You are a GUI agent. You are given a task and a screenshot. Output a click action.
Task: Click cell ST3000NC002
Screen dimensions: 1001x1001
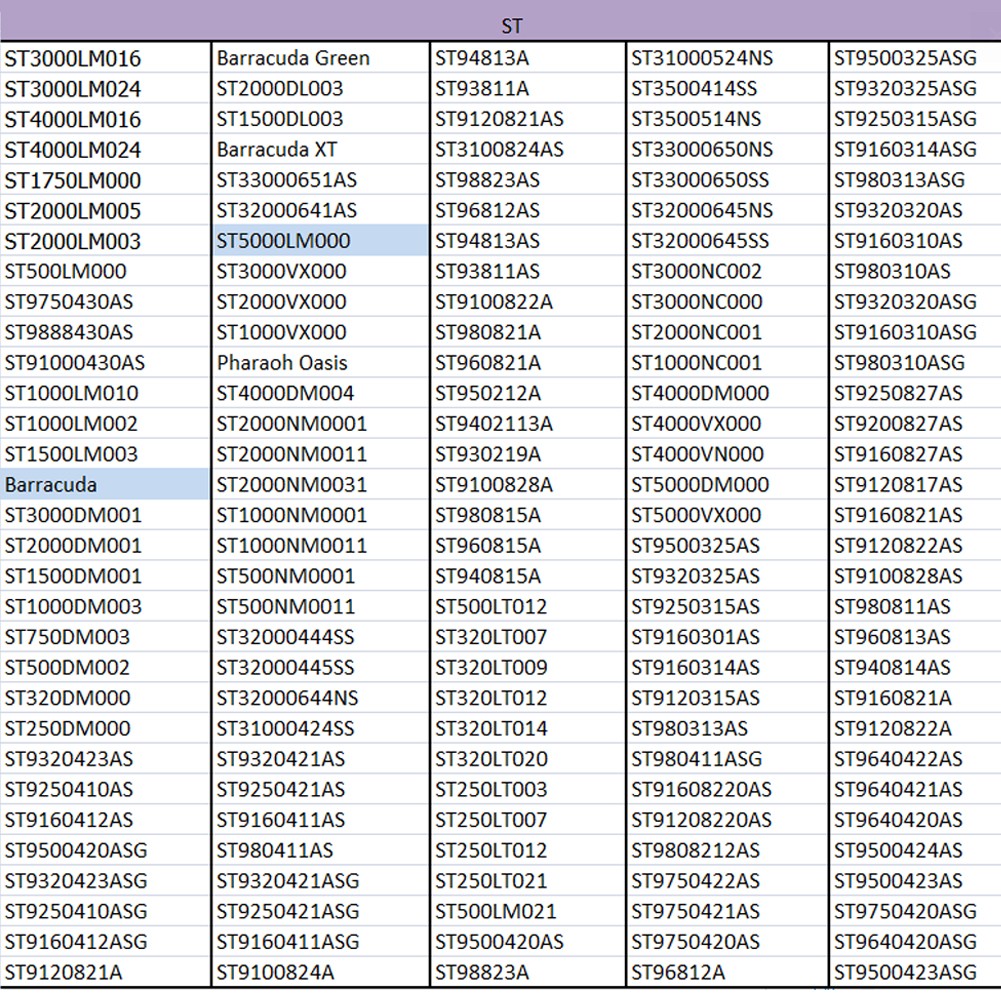(x=727, y=271)
